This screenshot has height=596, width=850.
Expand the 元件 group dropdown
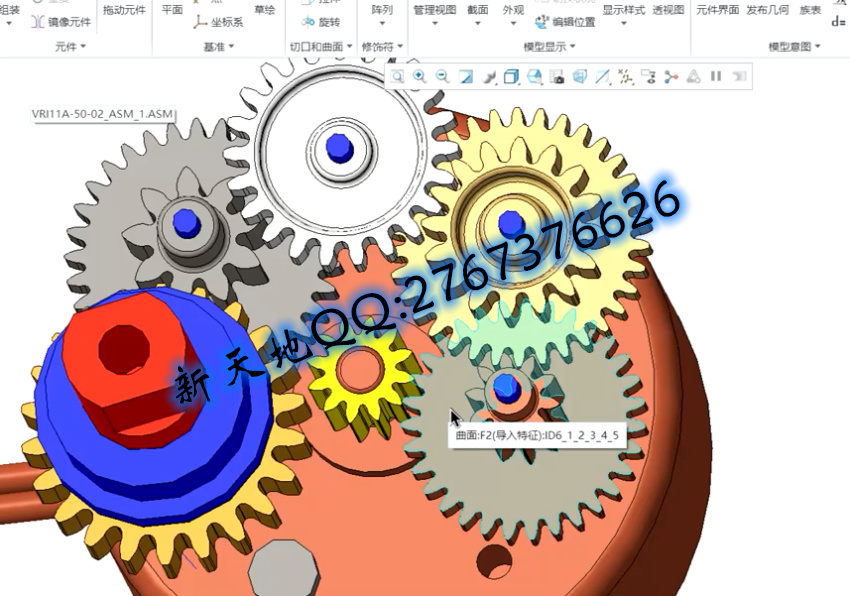coord(70,46)
